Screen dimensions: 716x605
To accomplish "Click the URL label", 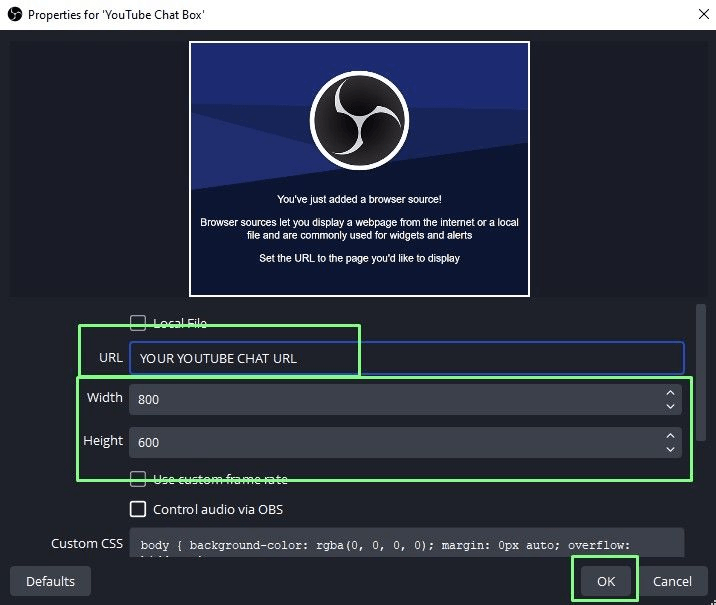I will tap(111, 358).
